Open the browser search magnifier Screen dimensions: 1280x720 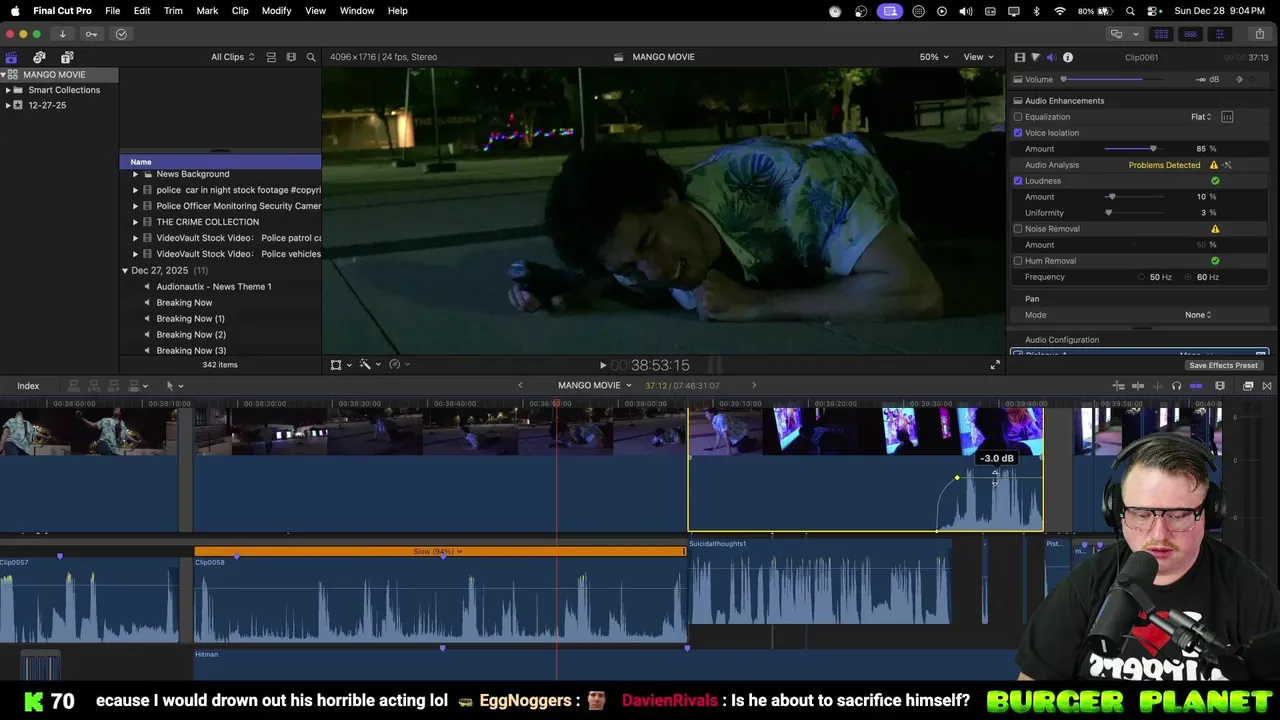pyautogui.click(x=311, y=57)
